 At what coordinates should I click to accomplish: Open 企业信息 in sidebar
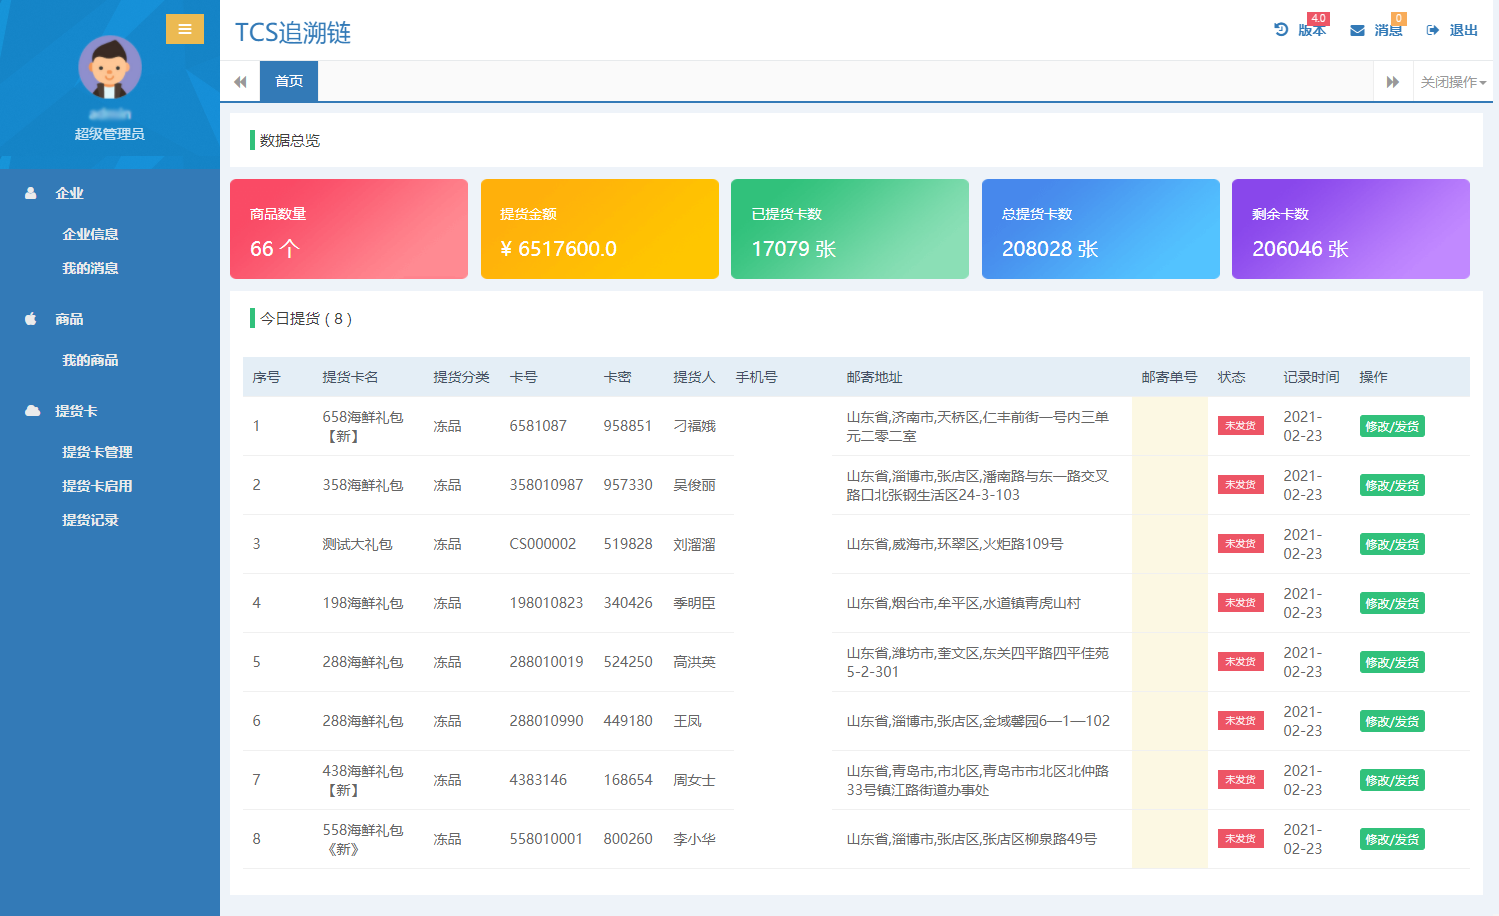90,234
